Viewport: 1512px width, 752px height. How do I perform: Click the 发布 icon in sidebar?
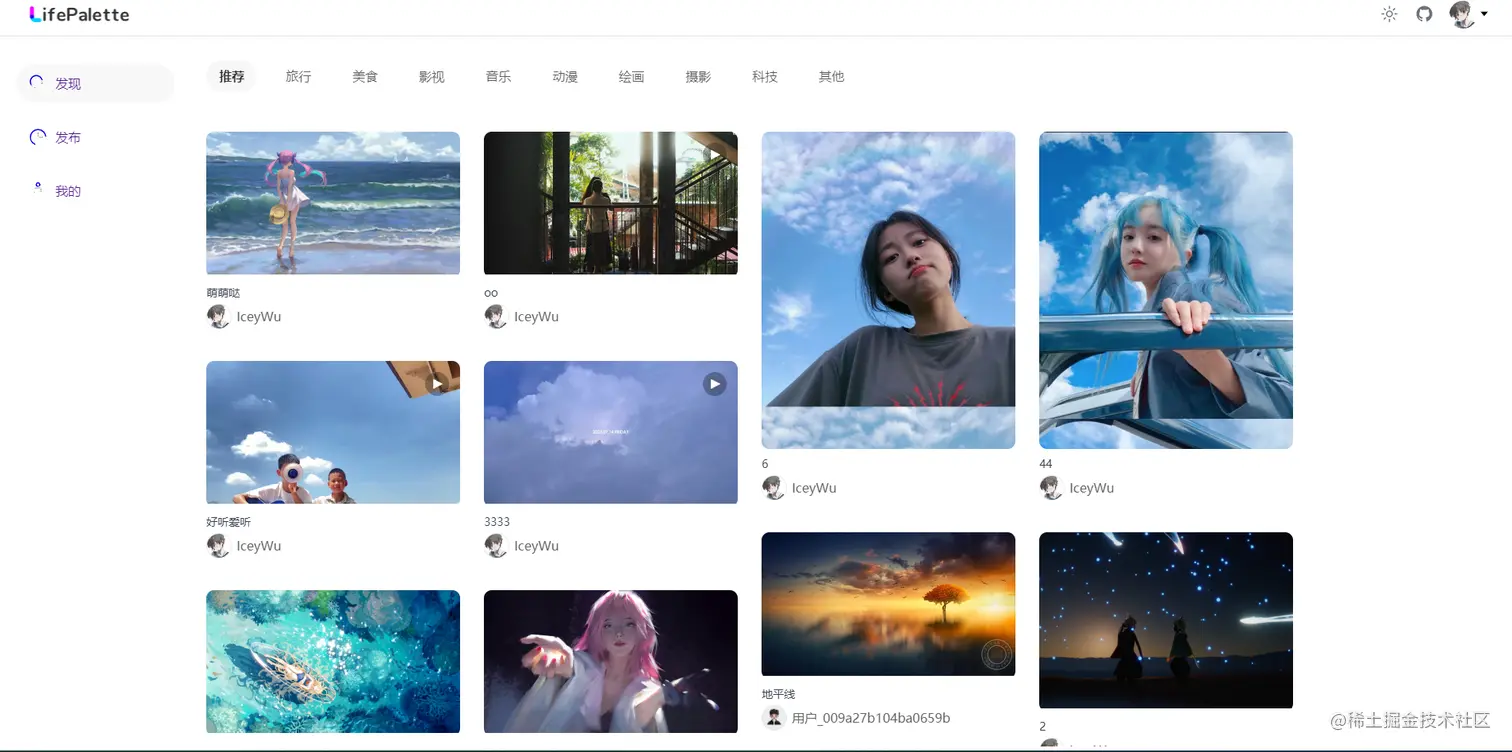(37, 137)
